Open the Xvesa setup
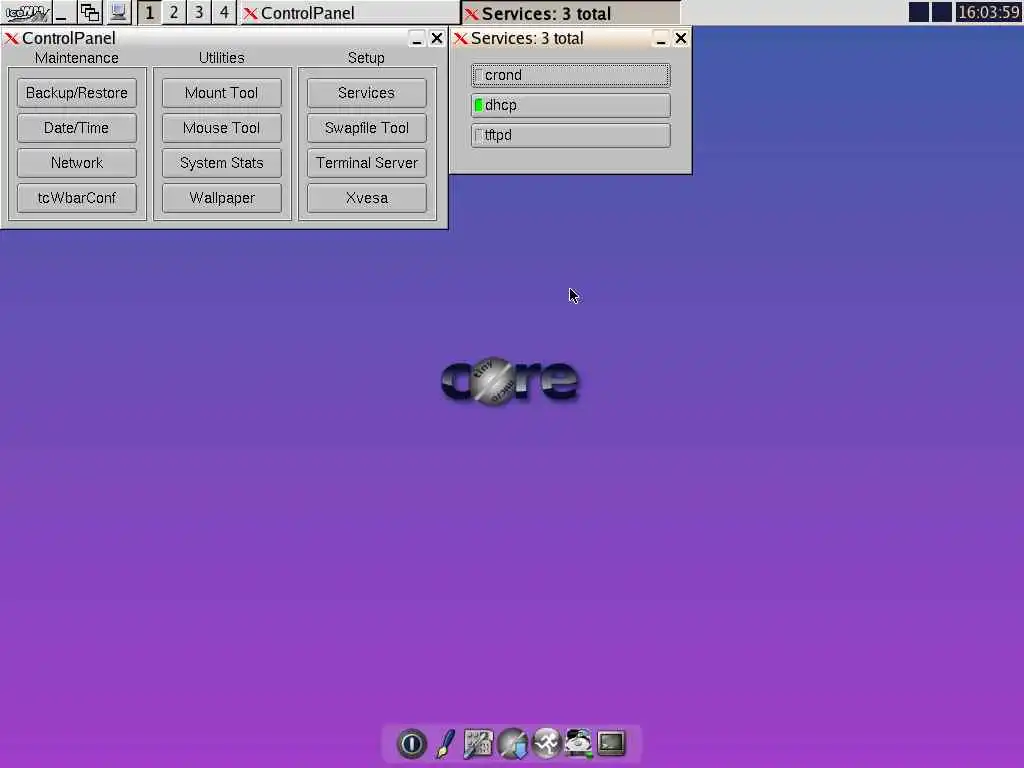This screenshot has width=1024, height=768. click(366, 198)
